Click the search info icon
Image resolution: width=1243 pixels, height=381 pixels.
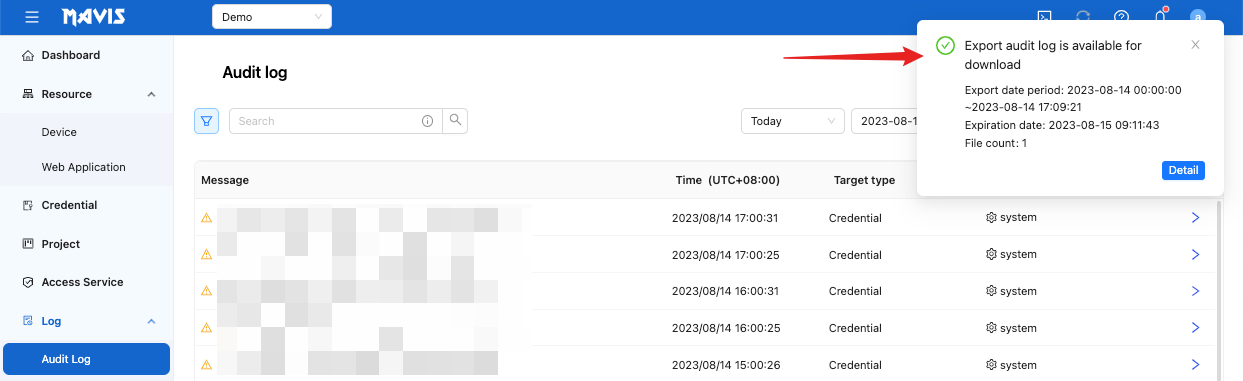pyautogui.click(x=428, y=121)
